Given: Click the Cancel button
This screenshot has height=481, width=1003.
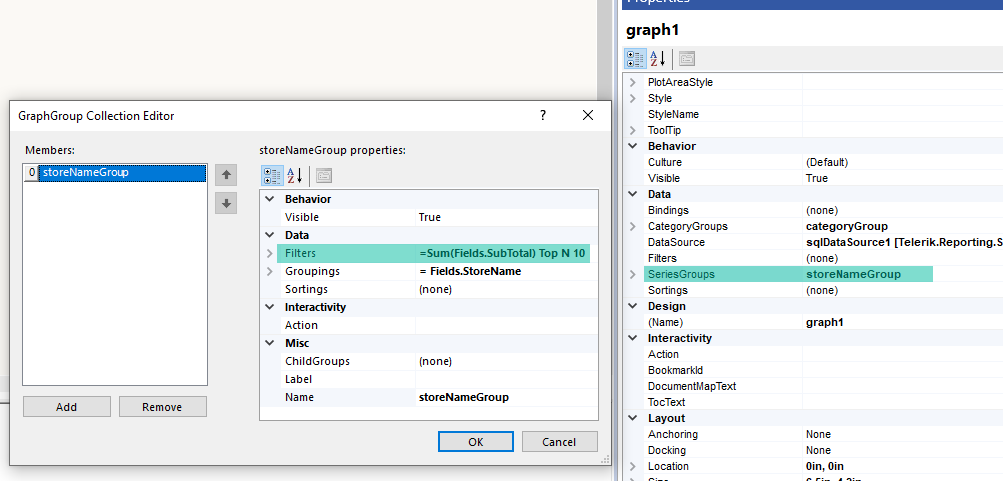Looking at the screenshot, I should point(560,441).
